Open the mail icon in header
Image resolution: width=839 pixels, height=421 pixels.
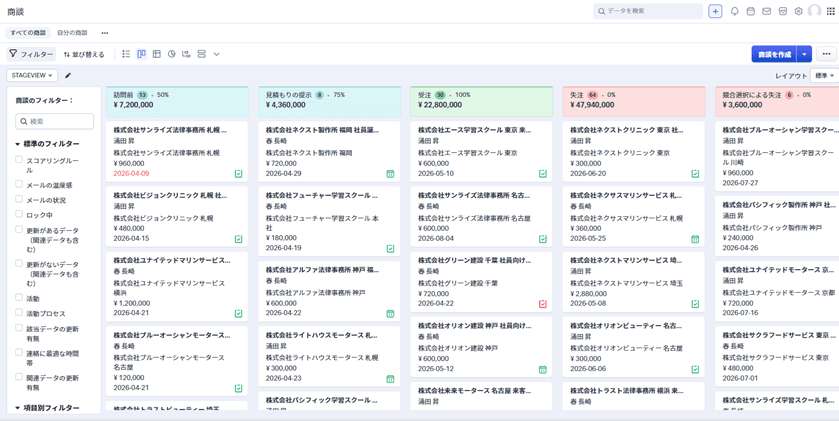pos(766,12)
